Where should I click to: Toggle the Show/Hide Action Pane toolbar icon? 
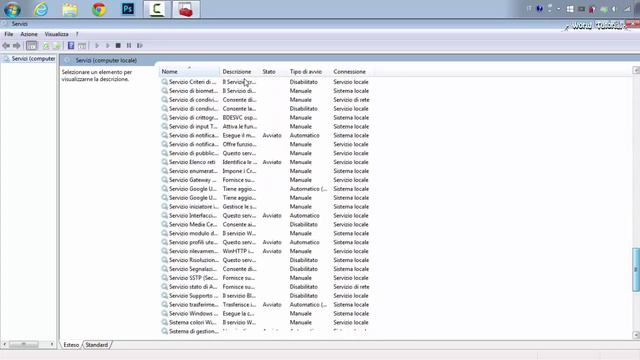(82, 46)
